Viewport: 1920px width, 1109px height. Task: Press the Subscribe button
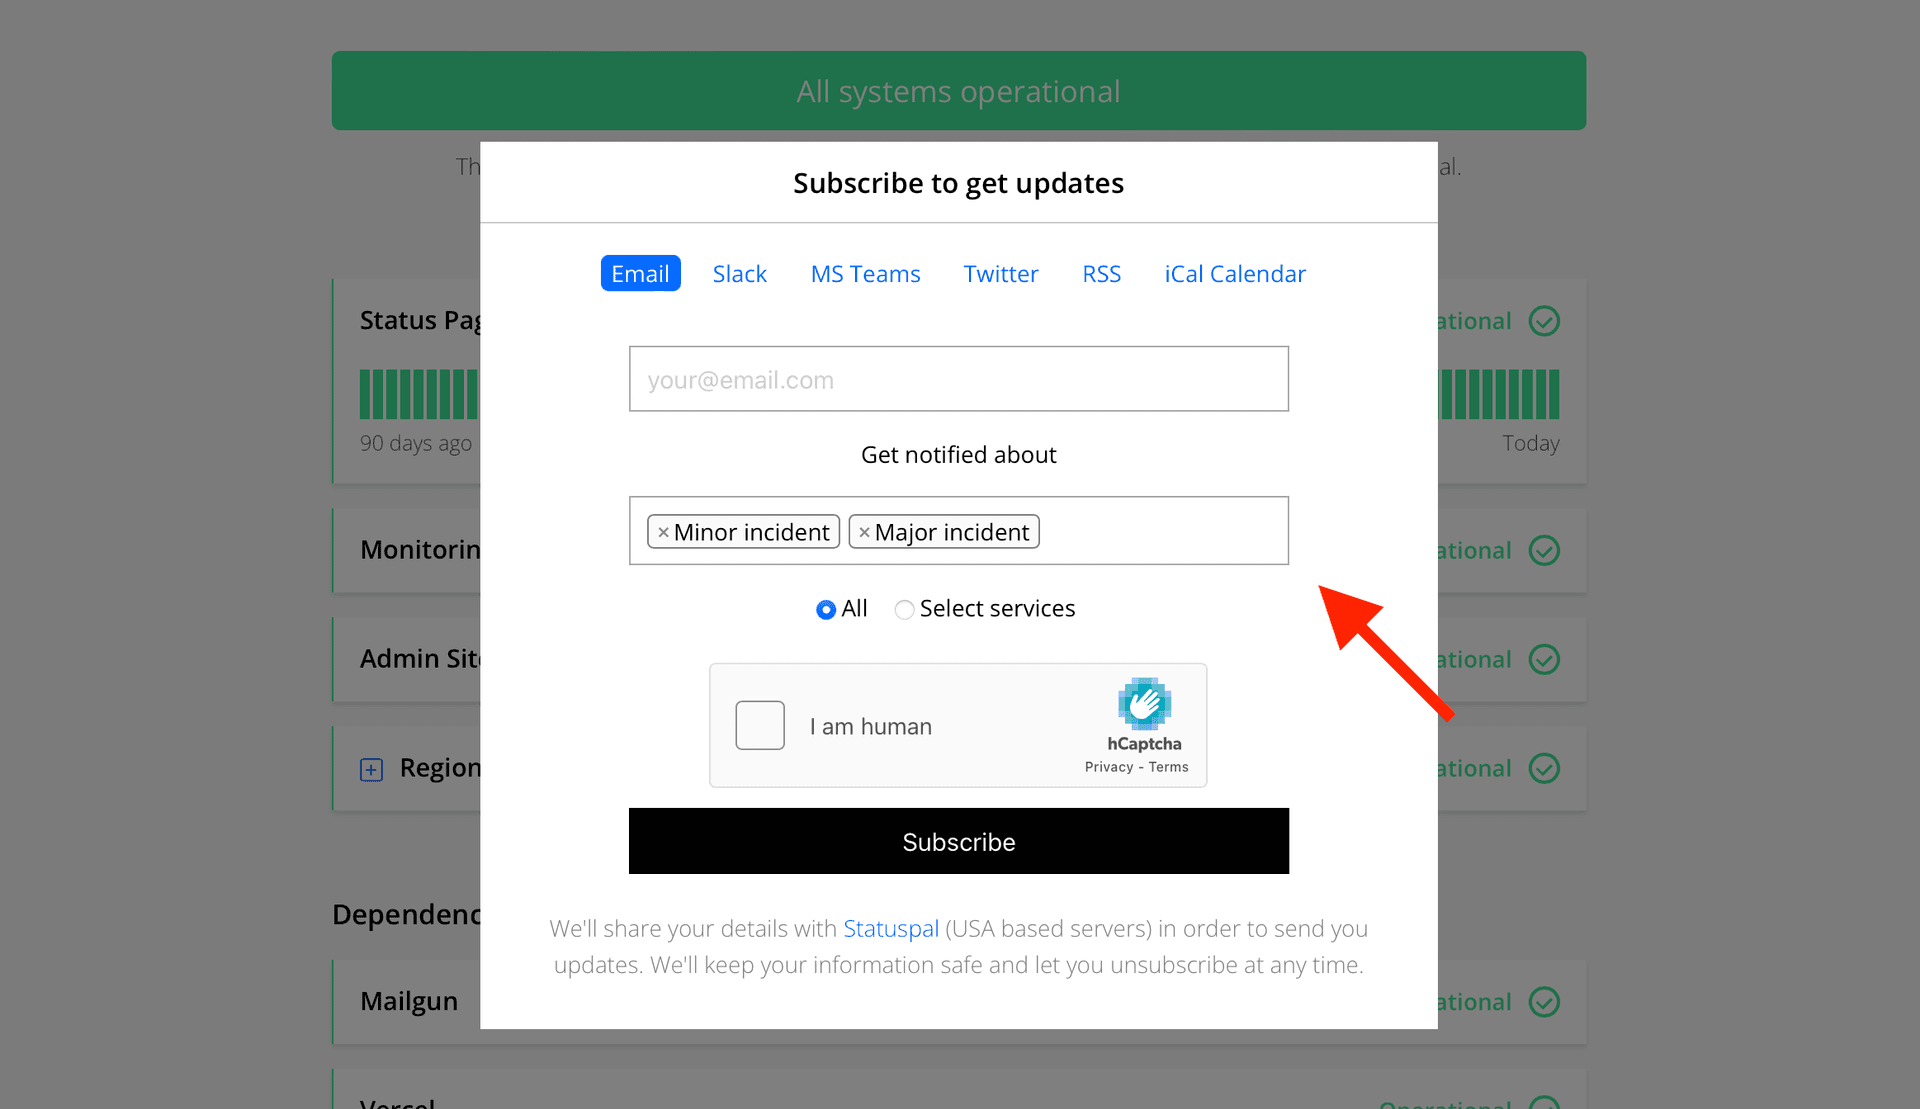pos(959,841)
